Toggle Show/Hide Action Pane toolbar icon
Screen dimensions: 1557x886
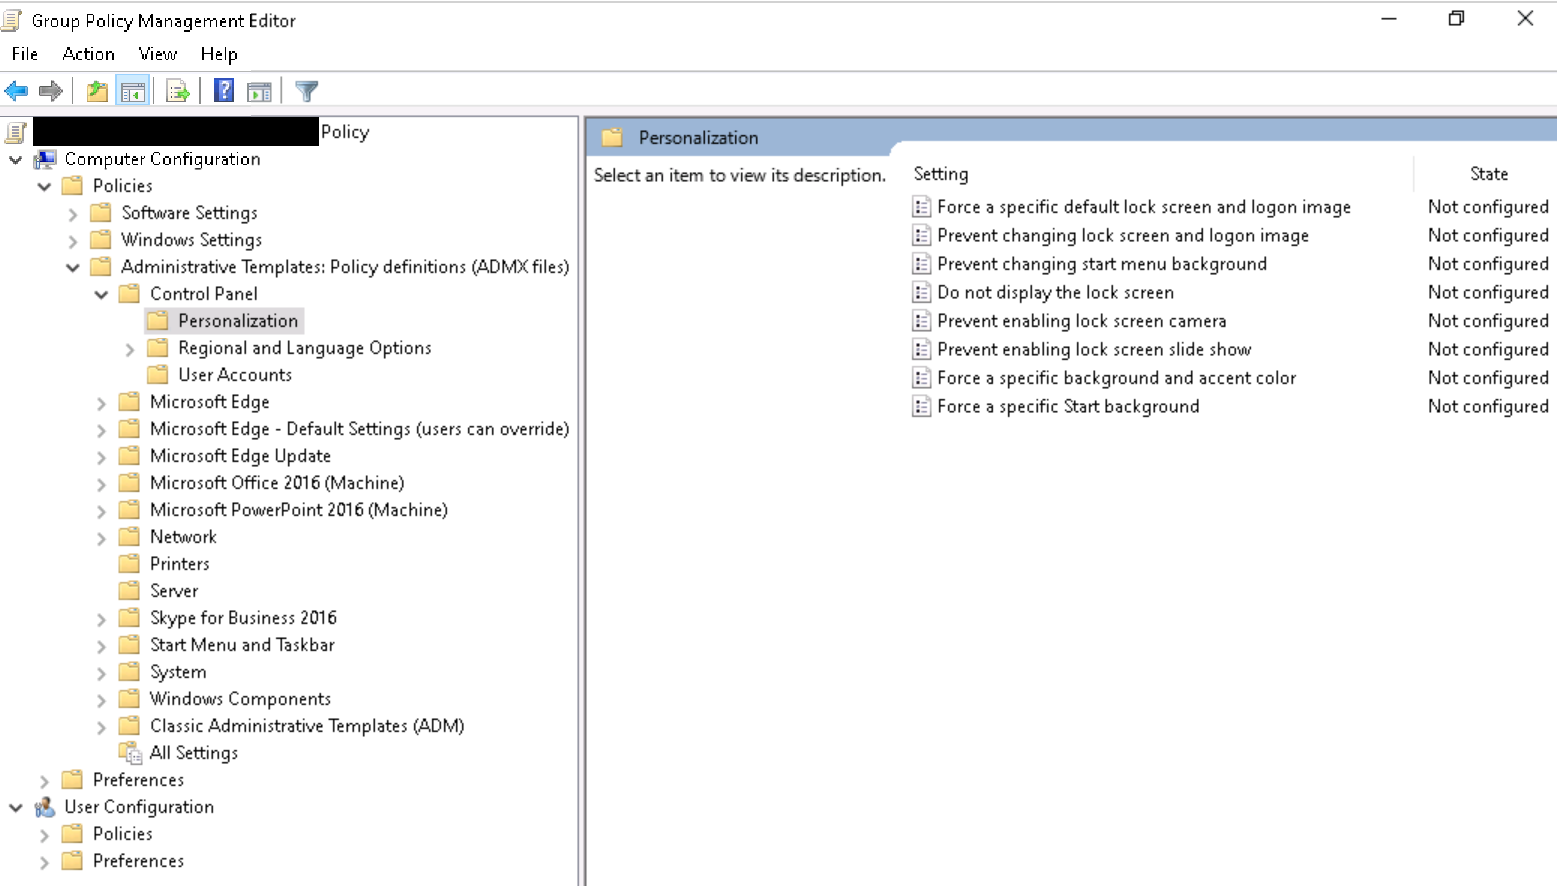click(x=259, y=92)
